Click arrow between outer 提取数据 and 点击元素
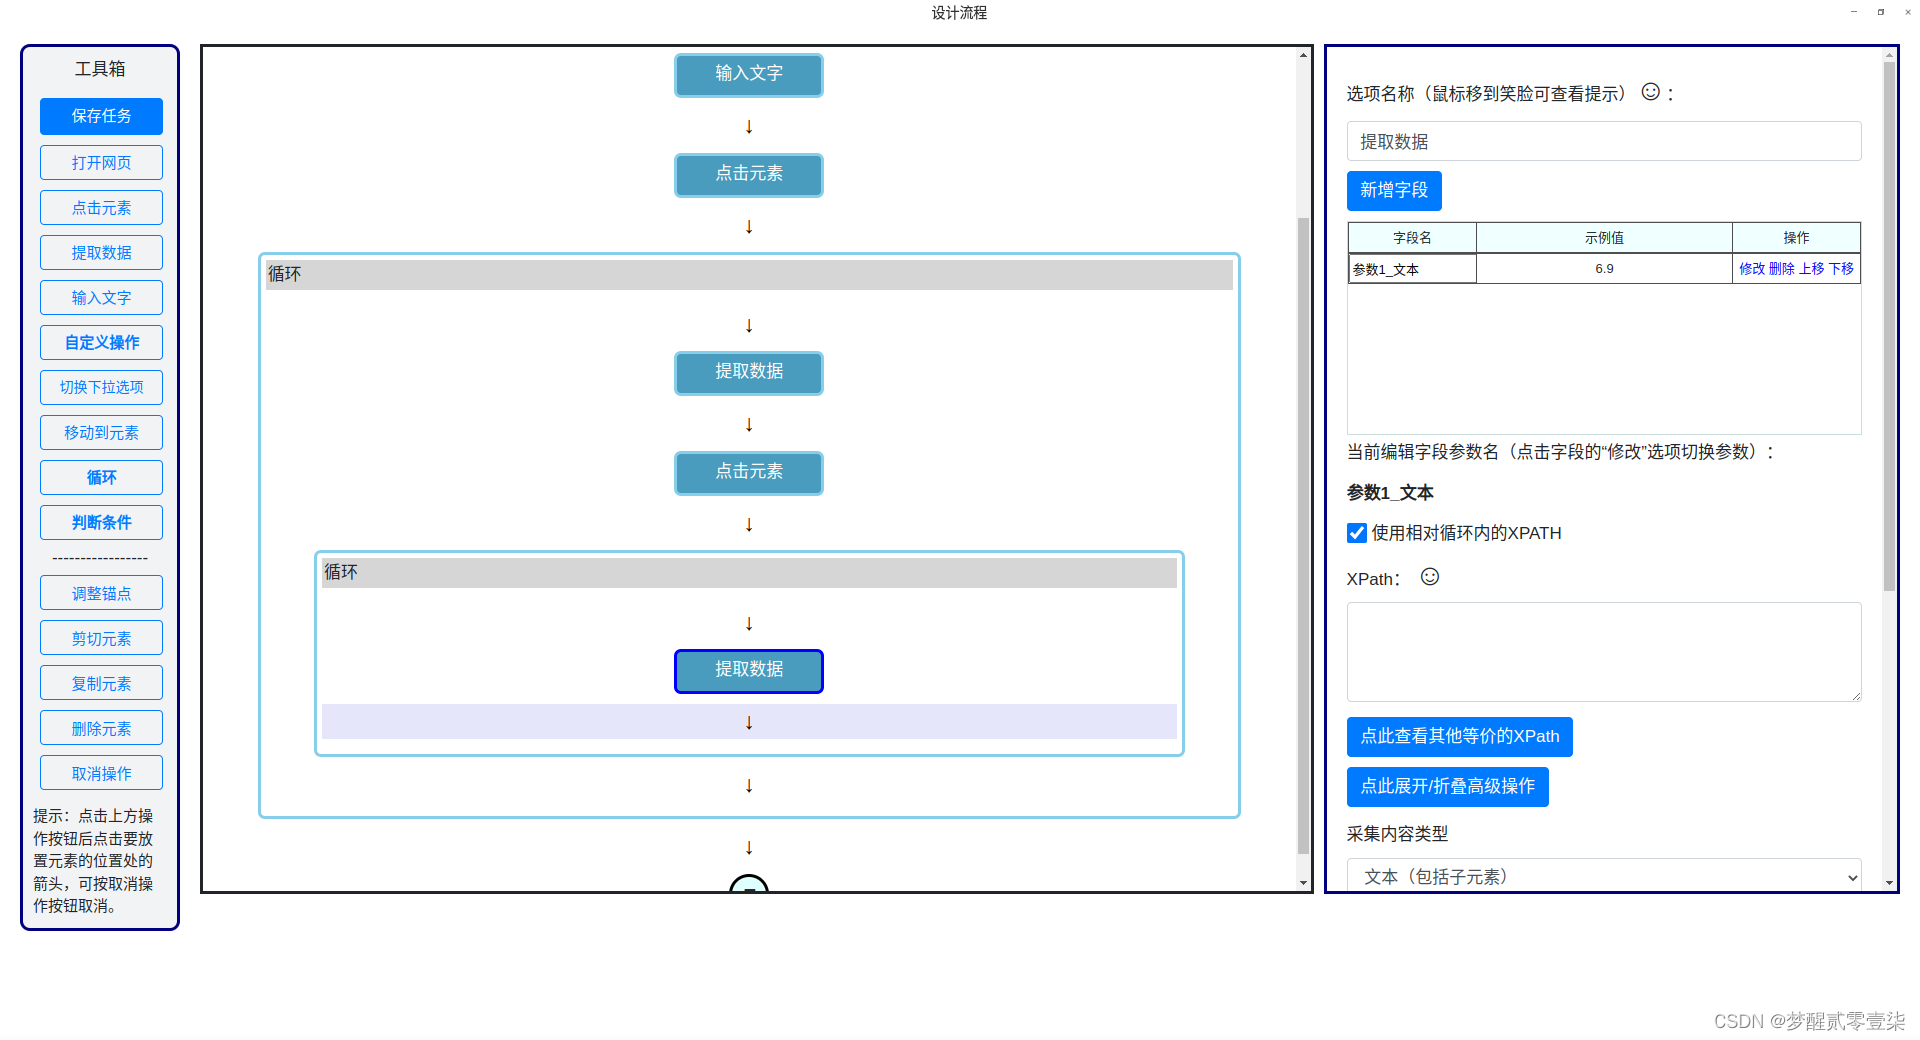This screenshot has width=1920, height=1040. coord(749,424)
